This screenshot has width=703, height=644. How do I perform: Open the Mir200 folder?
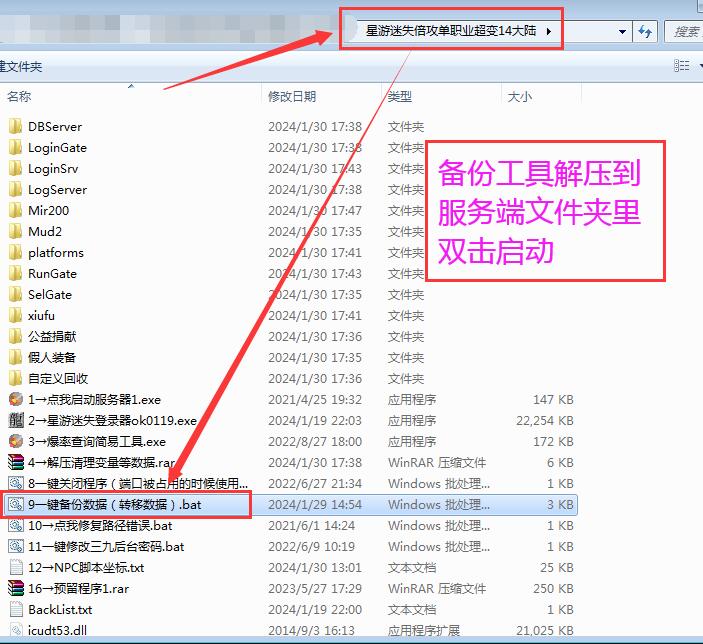point(48,211)
